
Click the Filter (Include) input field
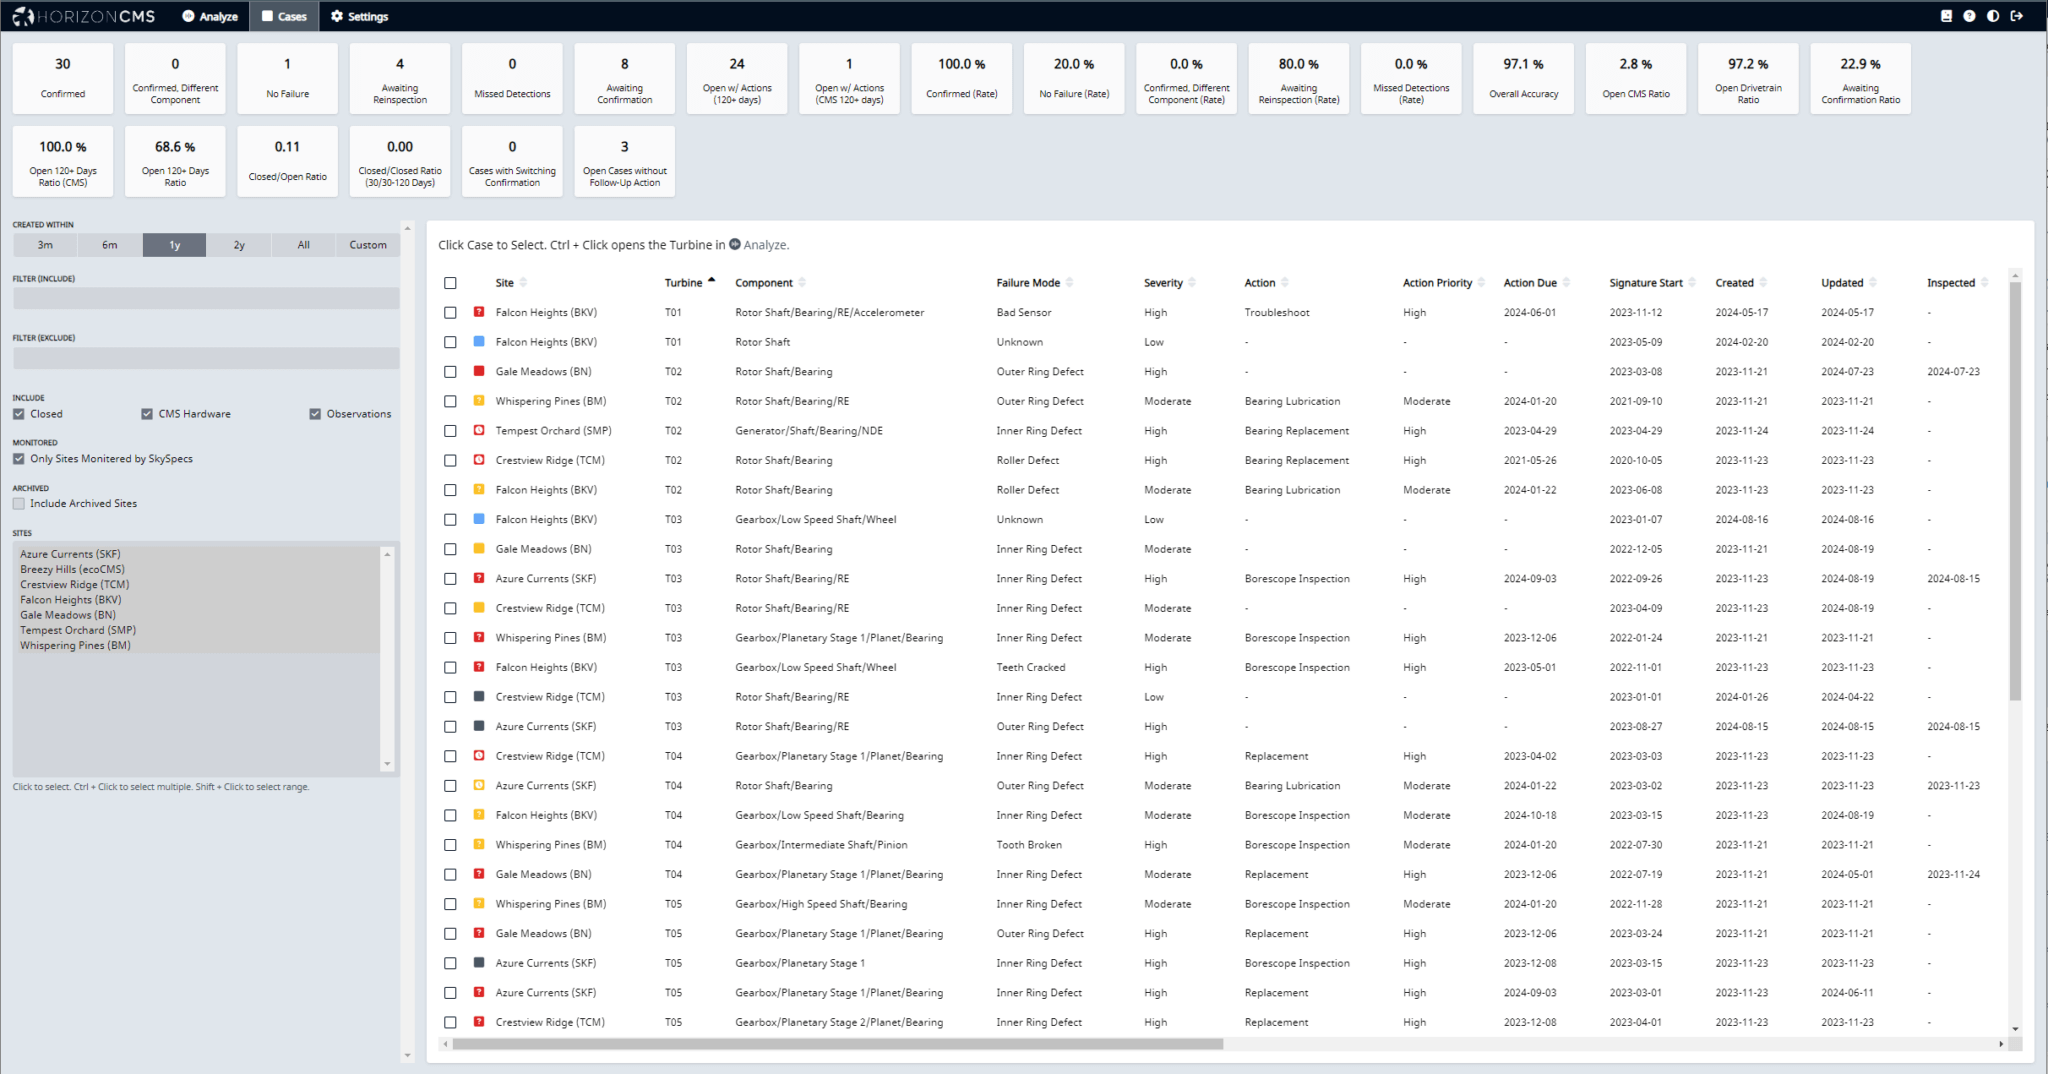pyautogui.click(x=206, y=298)
